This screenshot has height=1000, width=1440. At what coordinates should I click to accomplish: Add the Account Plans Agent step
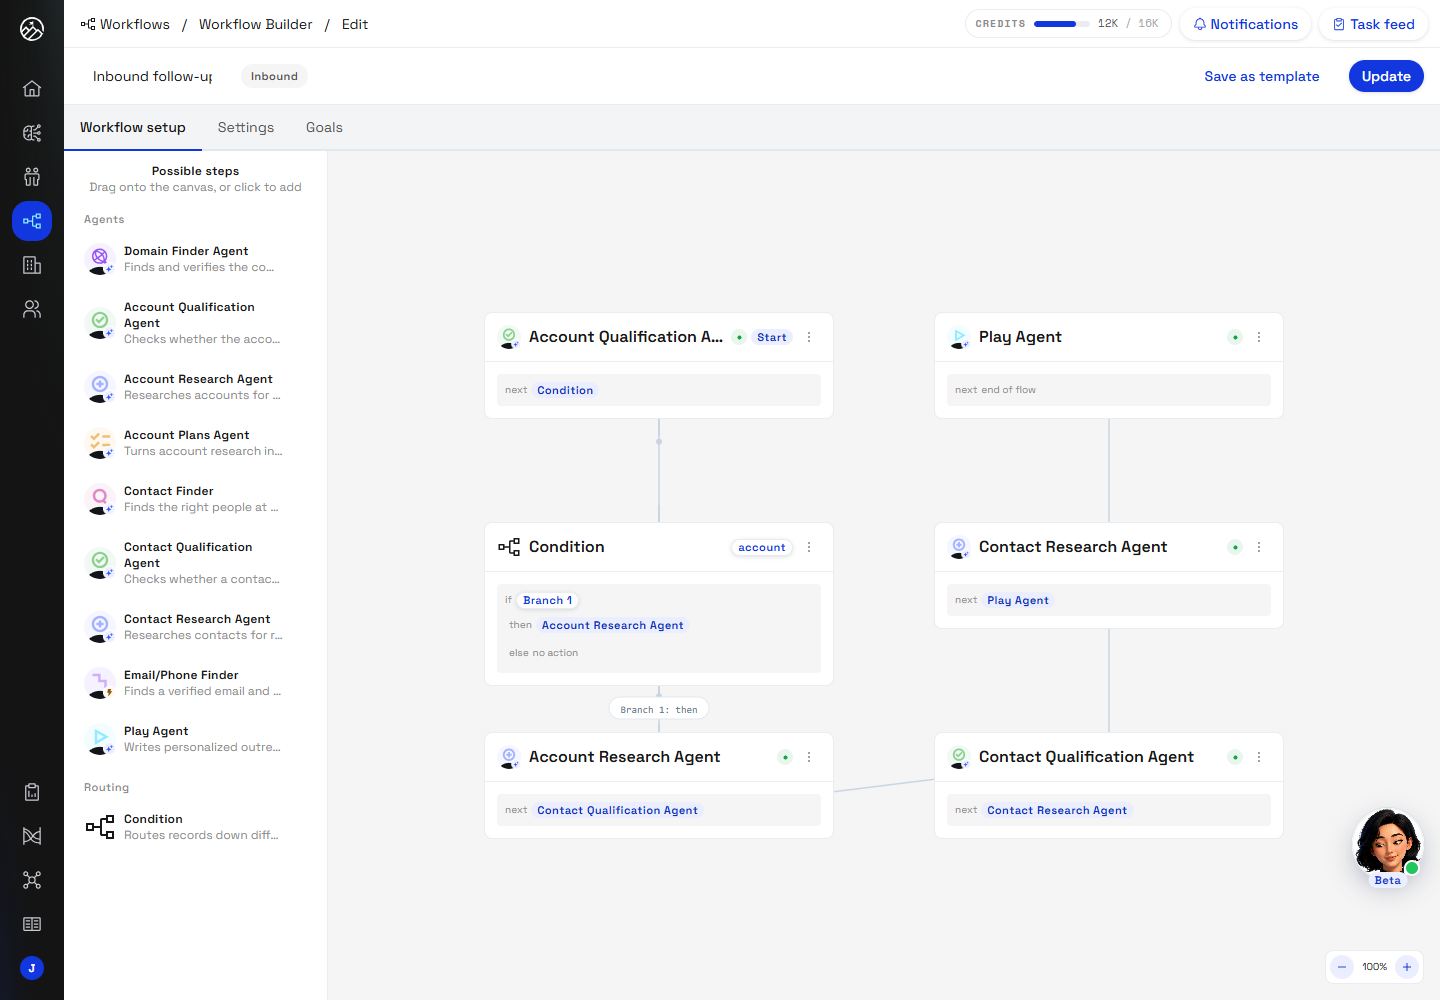point(196,443)
